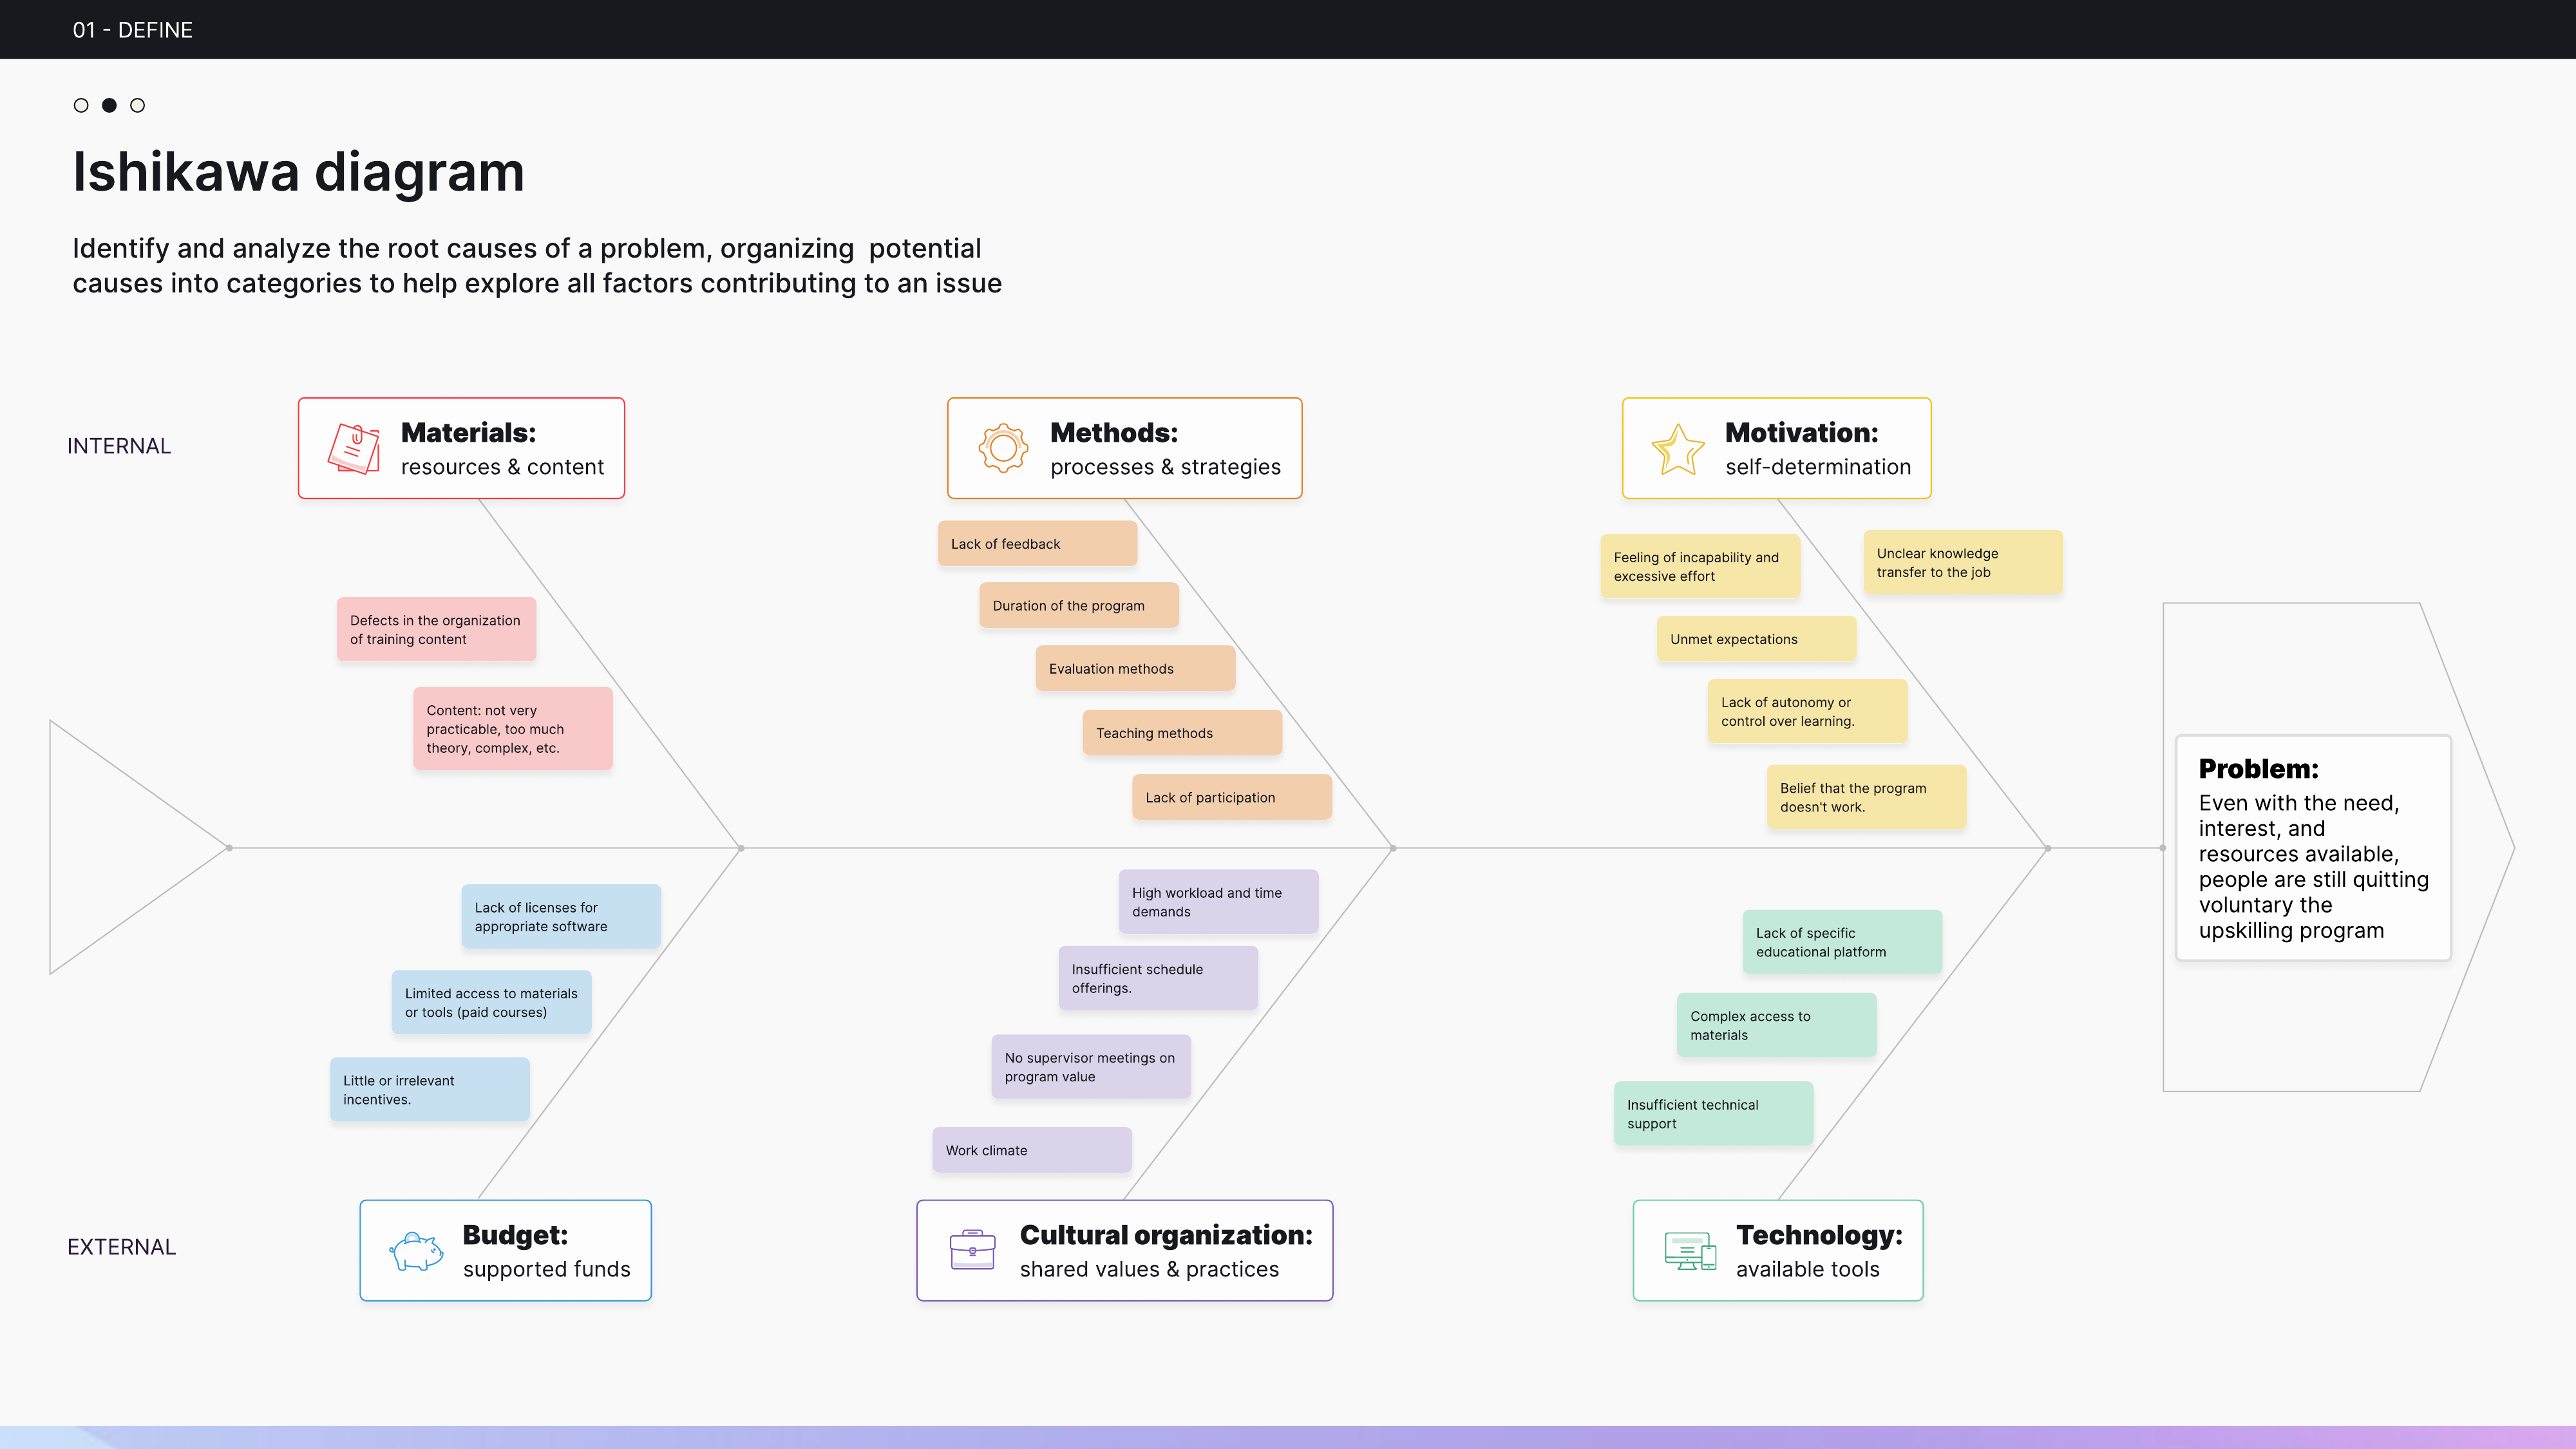Select 'Unclear knowledge transfer' yellow note

[1963, 562]
